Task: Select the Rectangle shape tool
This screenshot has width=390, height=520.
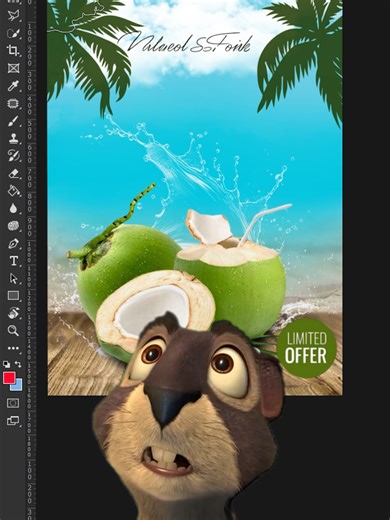Action: pos(13,295)
